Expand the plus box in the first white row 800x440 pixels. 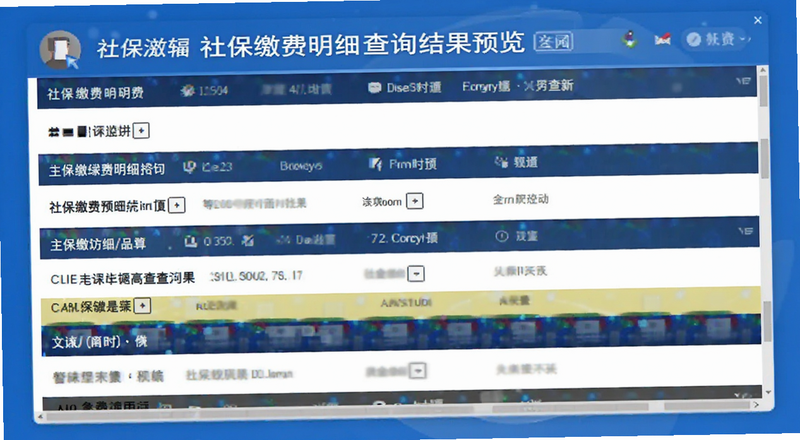(141, 131)
